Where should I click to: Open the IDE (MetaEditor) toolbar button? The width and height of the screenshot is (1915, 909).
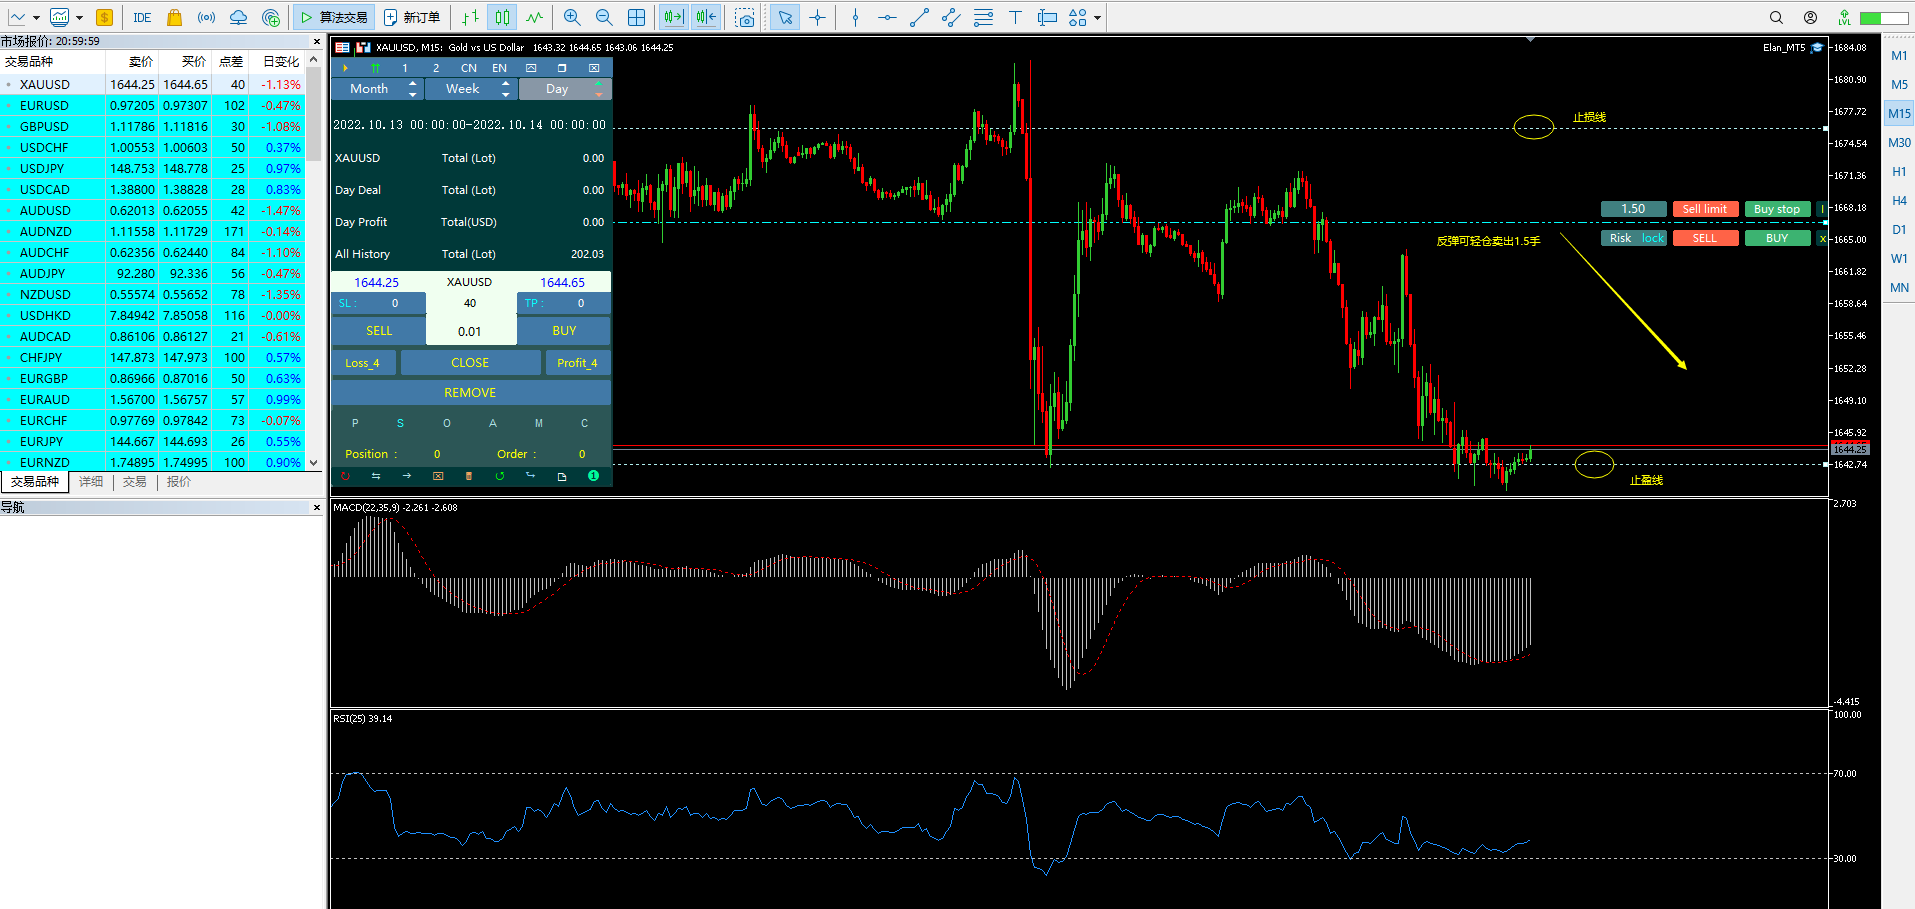142,17
